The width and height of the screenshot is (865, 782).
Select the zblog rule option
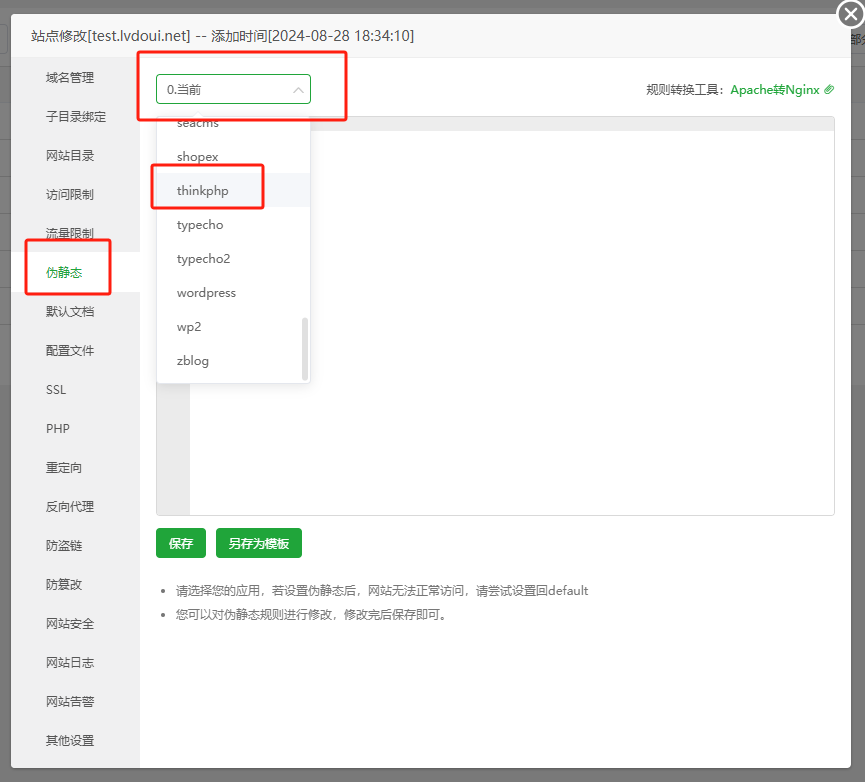click(x=191, y=358)
